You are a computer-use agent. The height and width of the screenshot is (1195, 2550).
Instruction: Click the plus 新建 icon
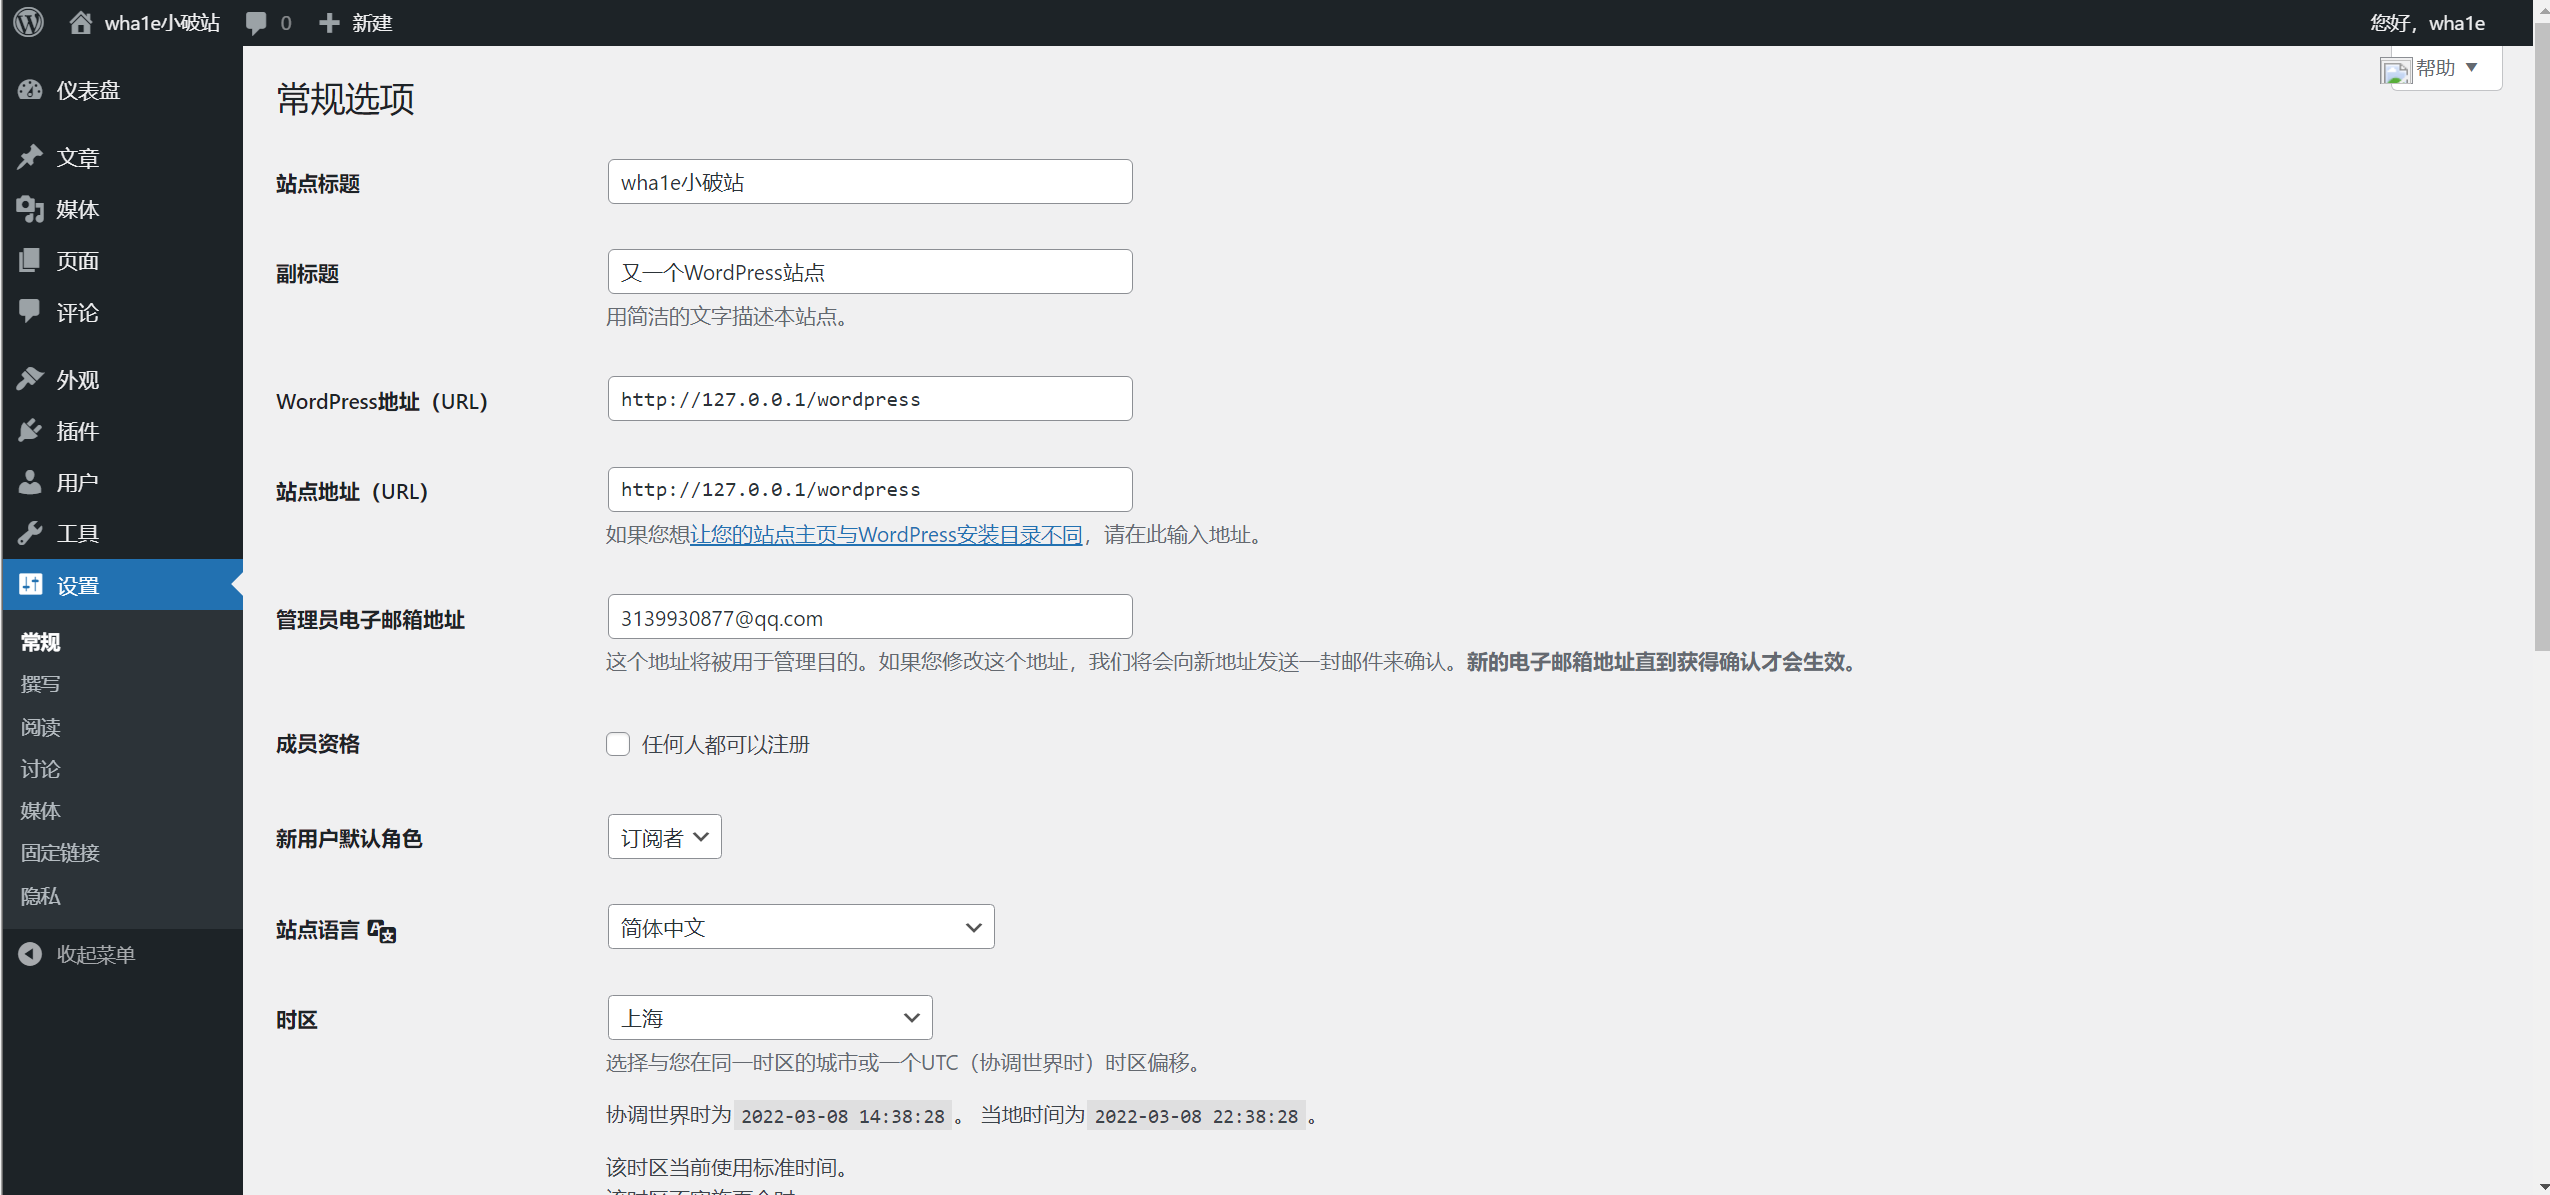(x=329, y=22)
